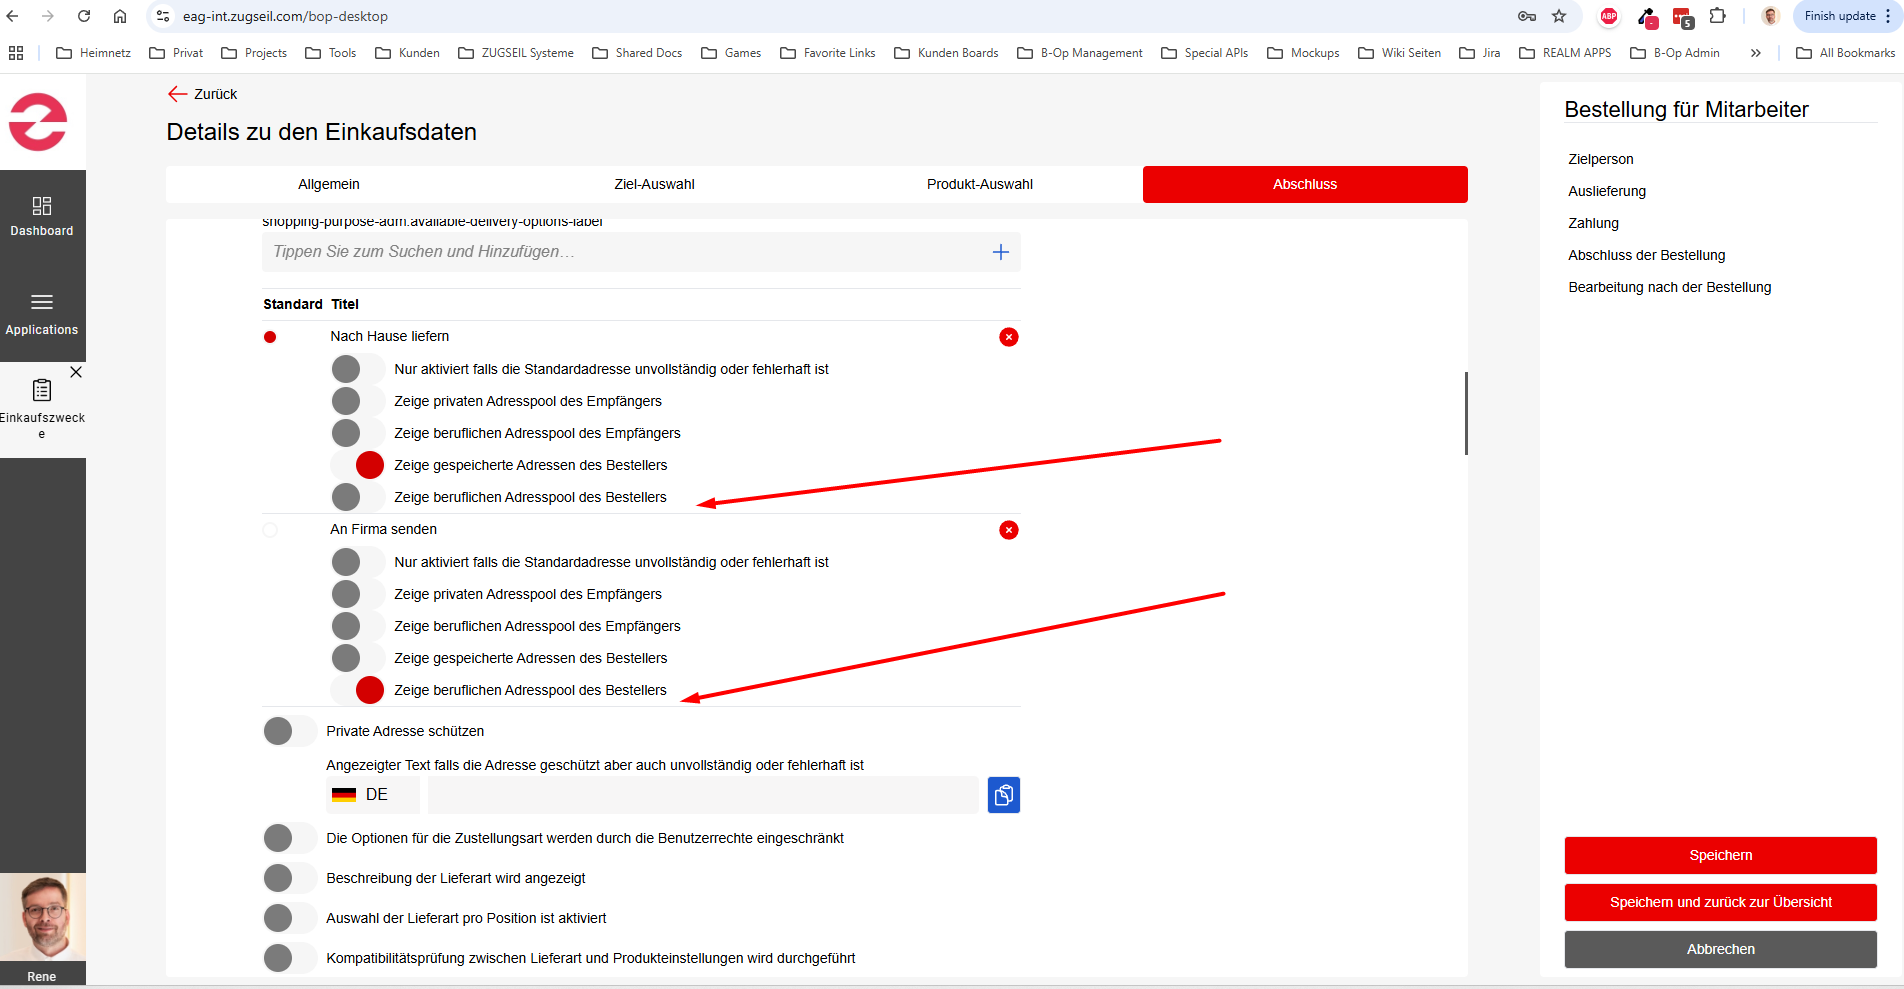Open the Applications menu in sidebar
Screen dimensions: 1904x989
pos(42,313)
